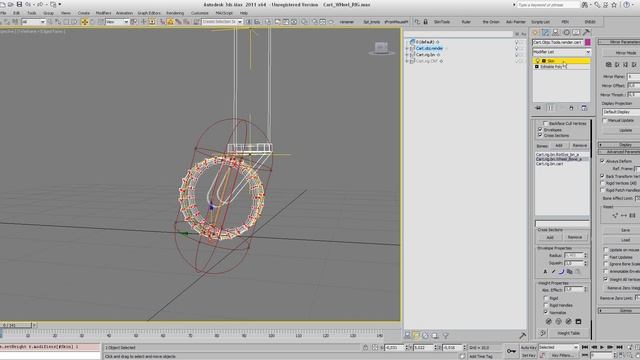The width and height of the screenshot is (640, 360).
Task: Click the Set Keys key icon
Action: (x=511, y=351)
